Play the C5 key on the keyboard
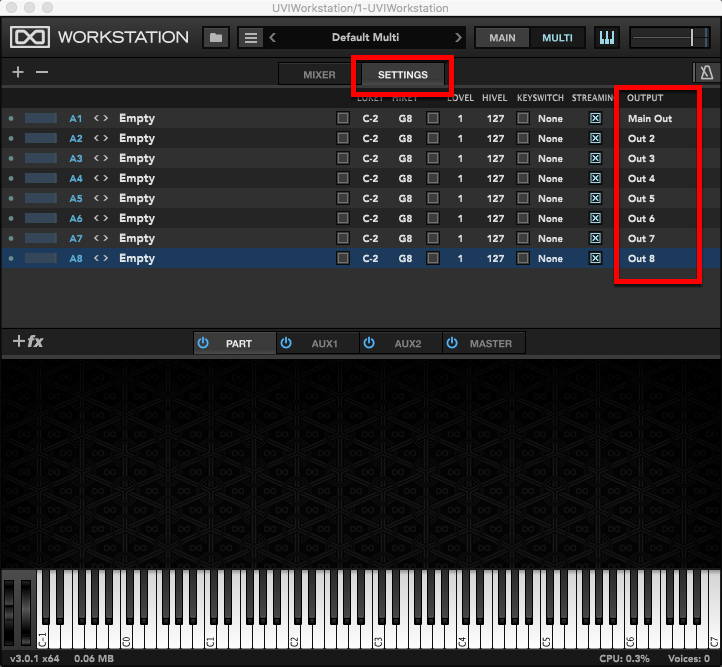 (547, 638)
